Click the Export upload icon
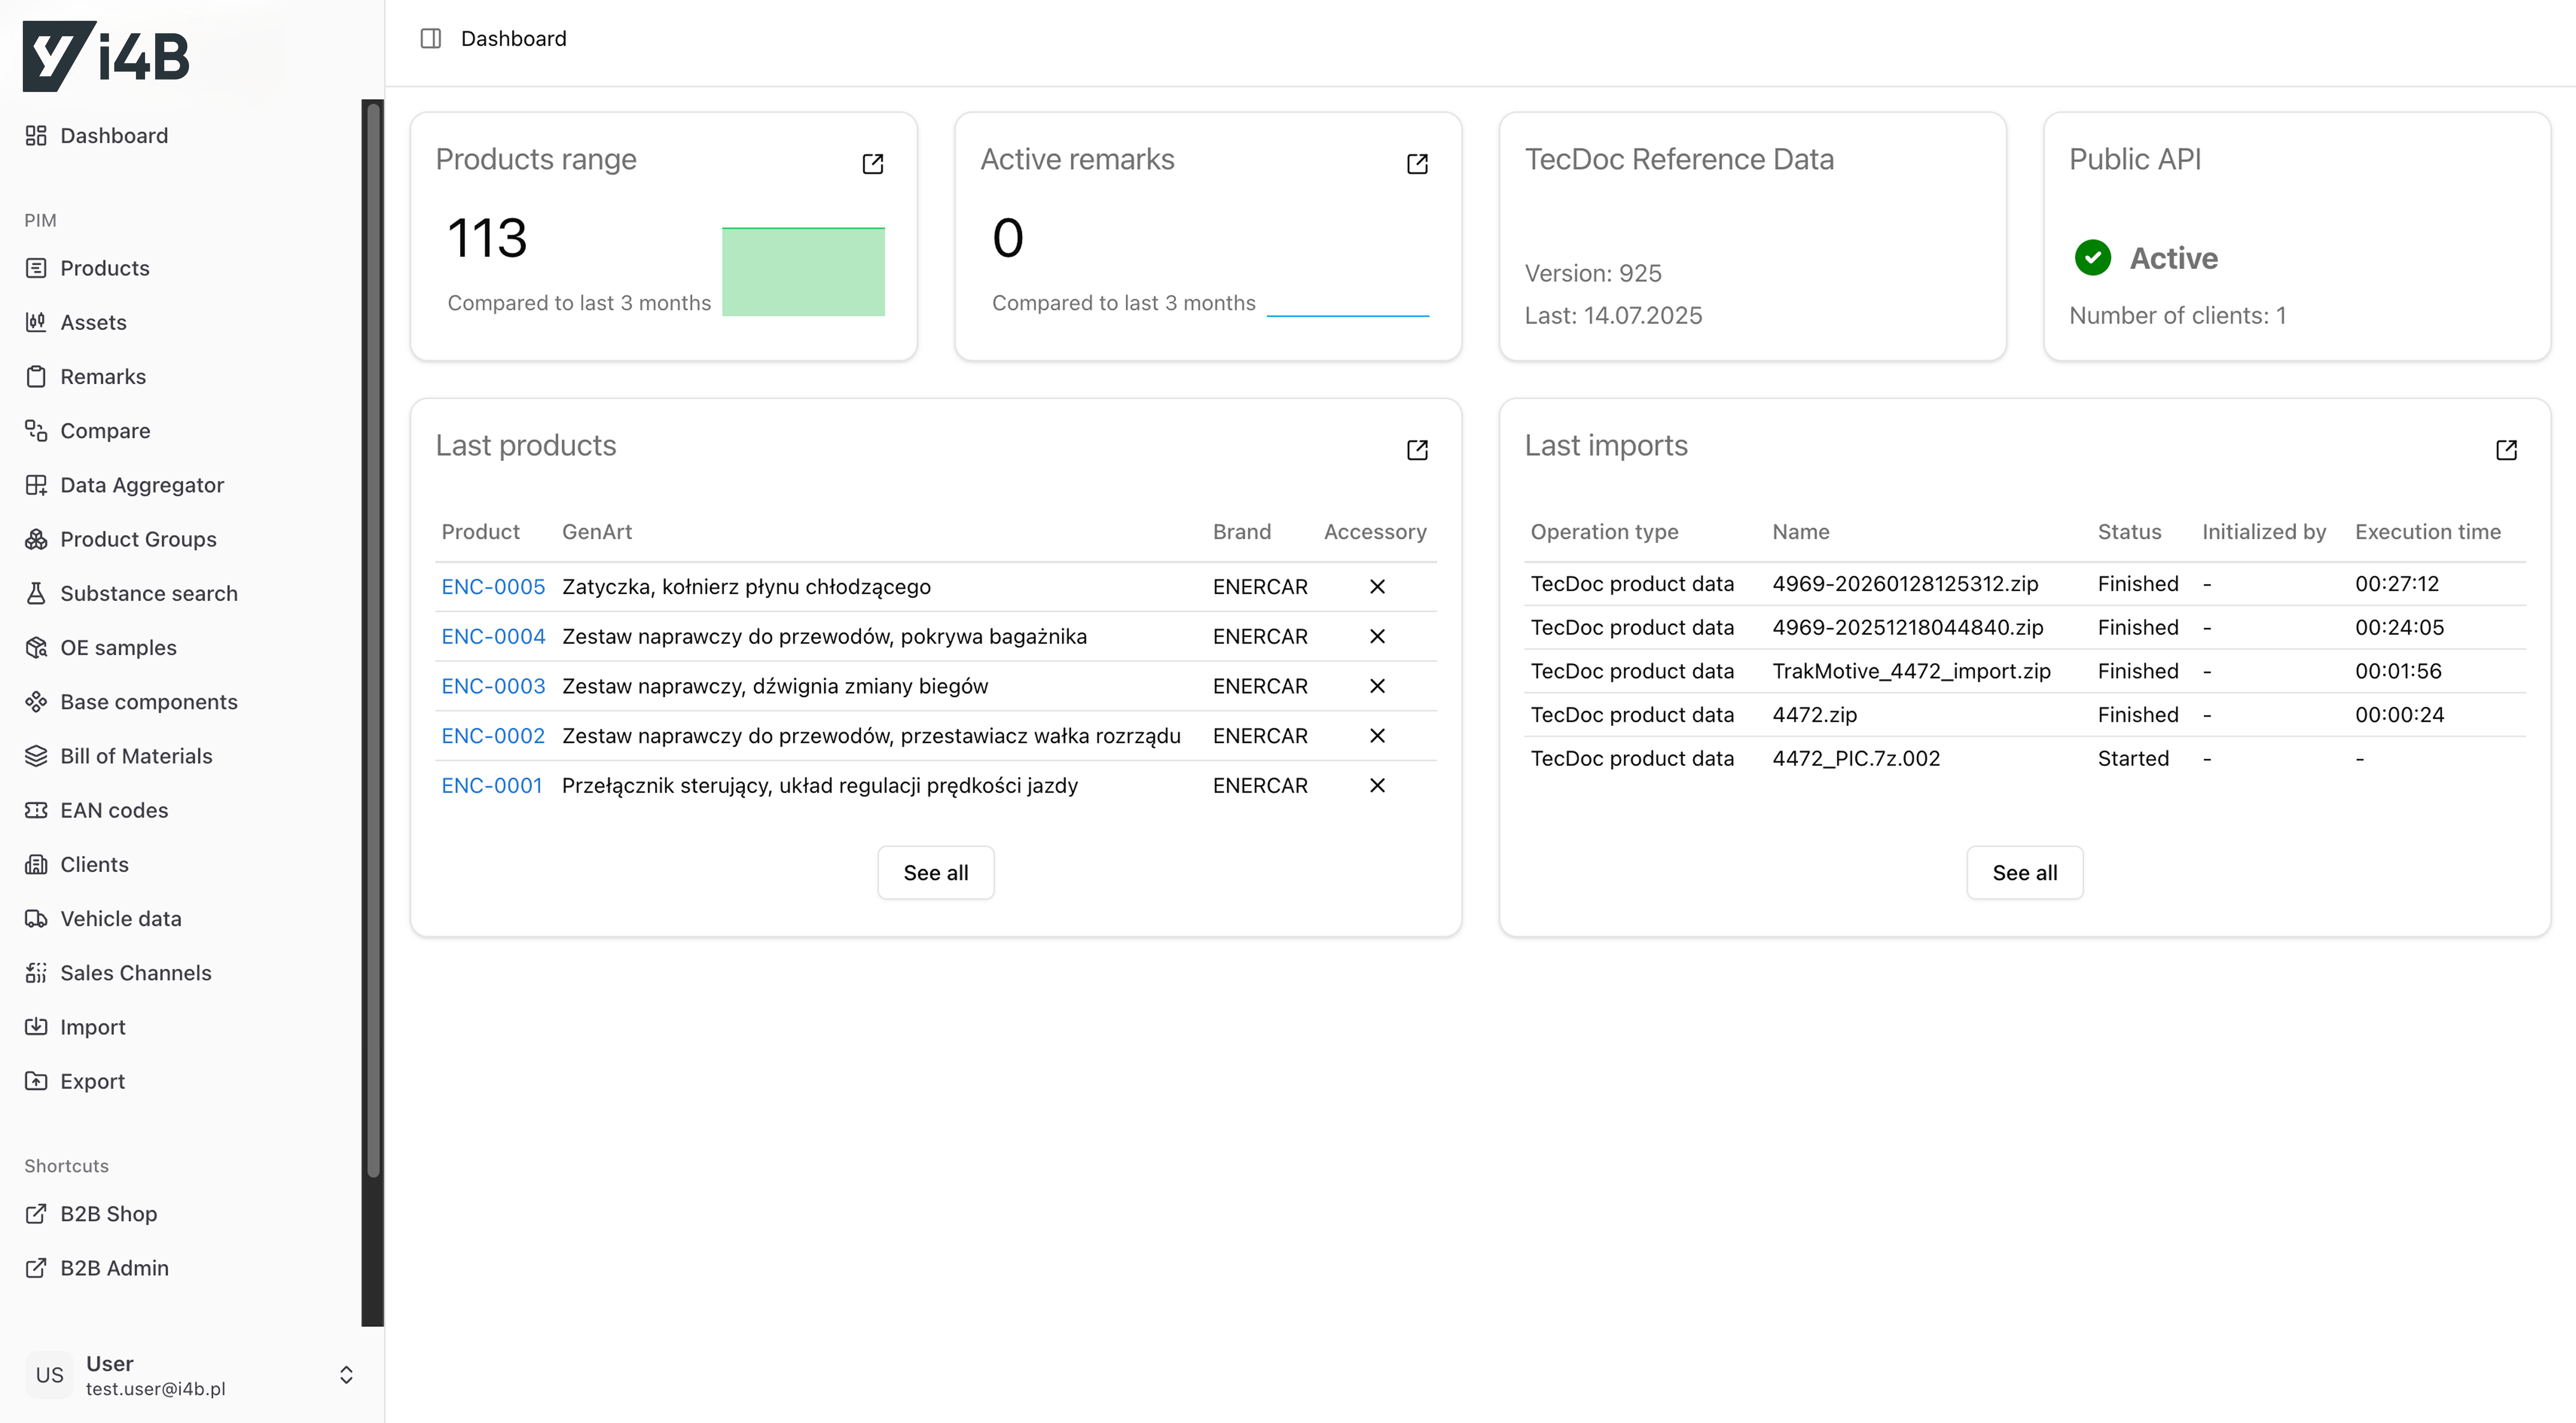This screenshot has width=2576, height=1423. pos(36,1081)
